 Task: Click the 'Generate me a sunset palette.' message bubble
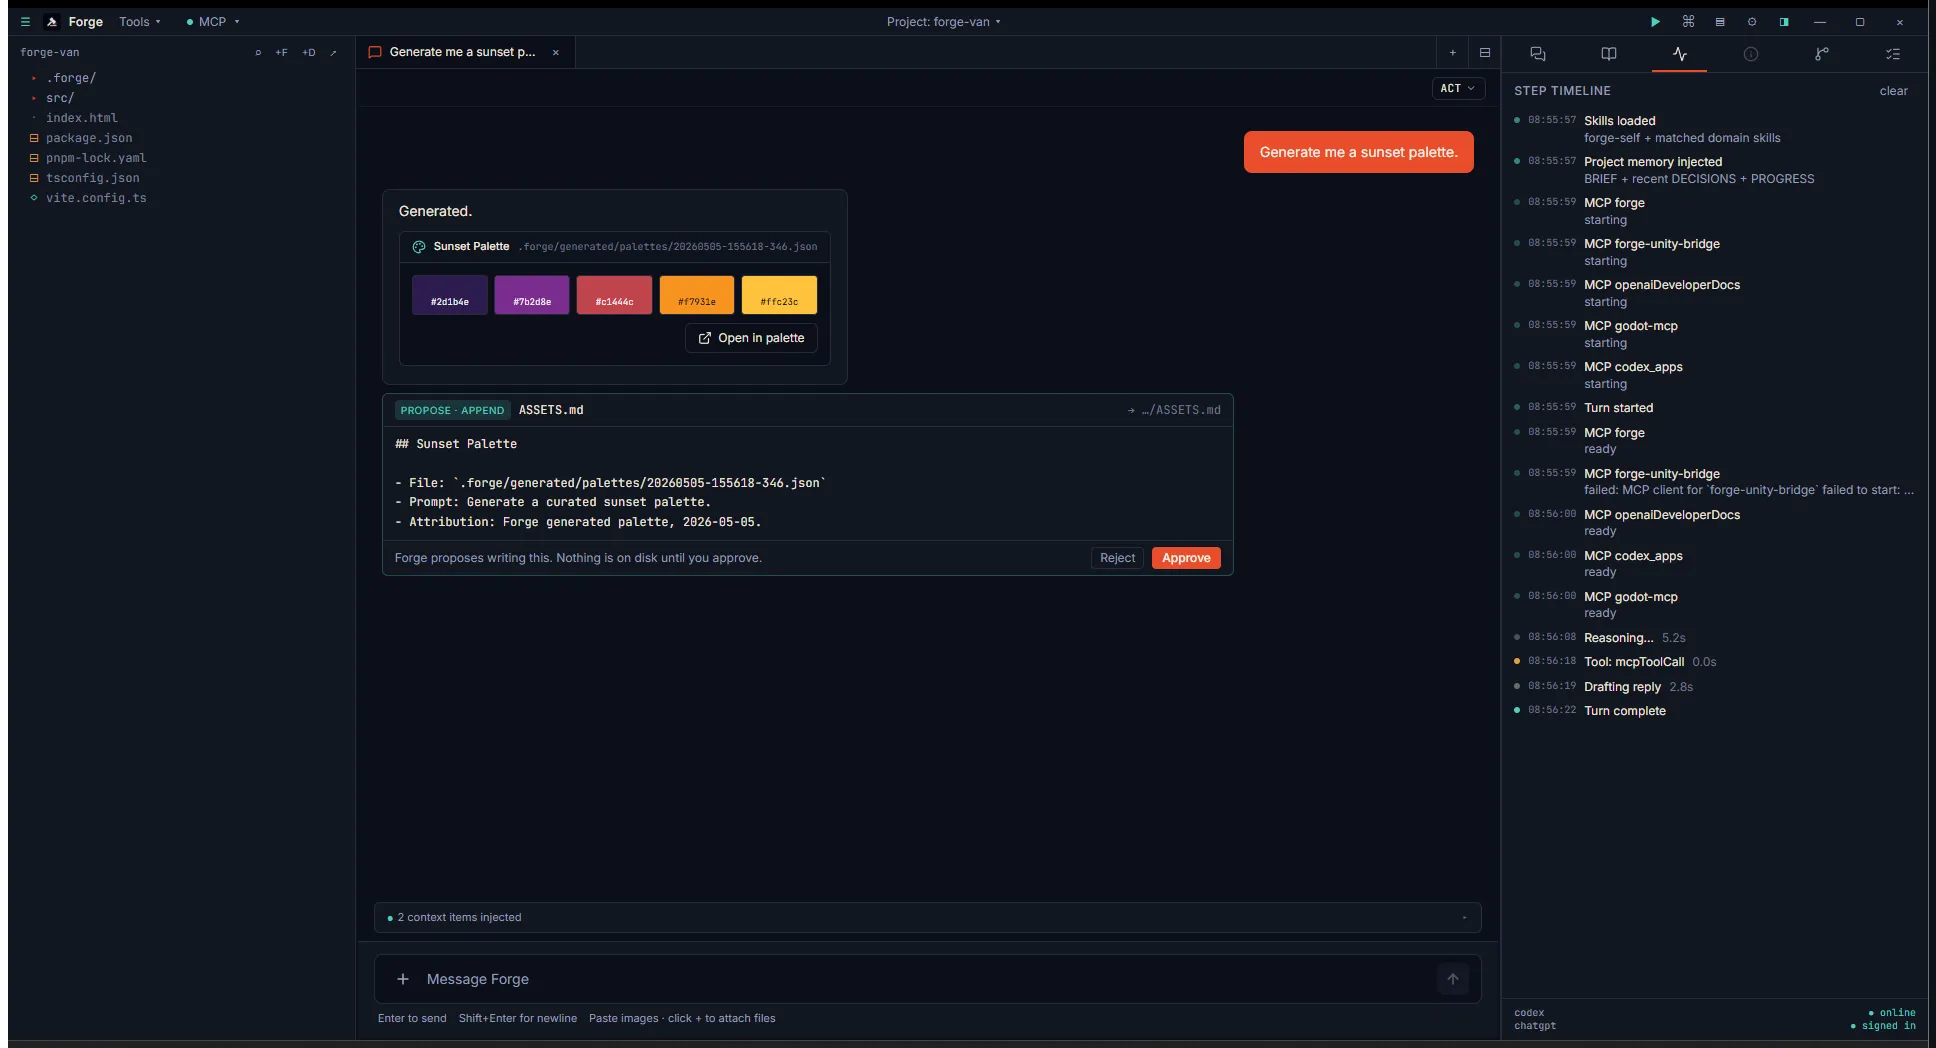click(x=1358, y=152)
